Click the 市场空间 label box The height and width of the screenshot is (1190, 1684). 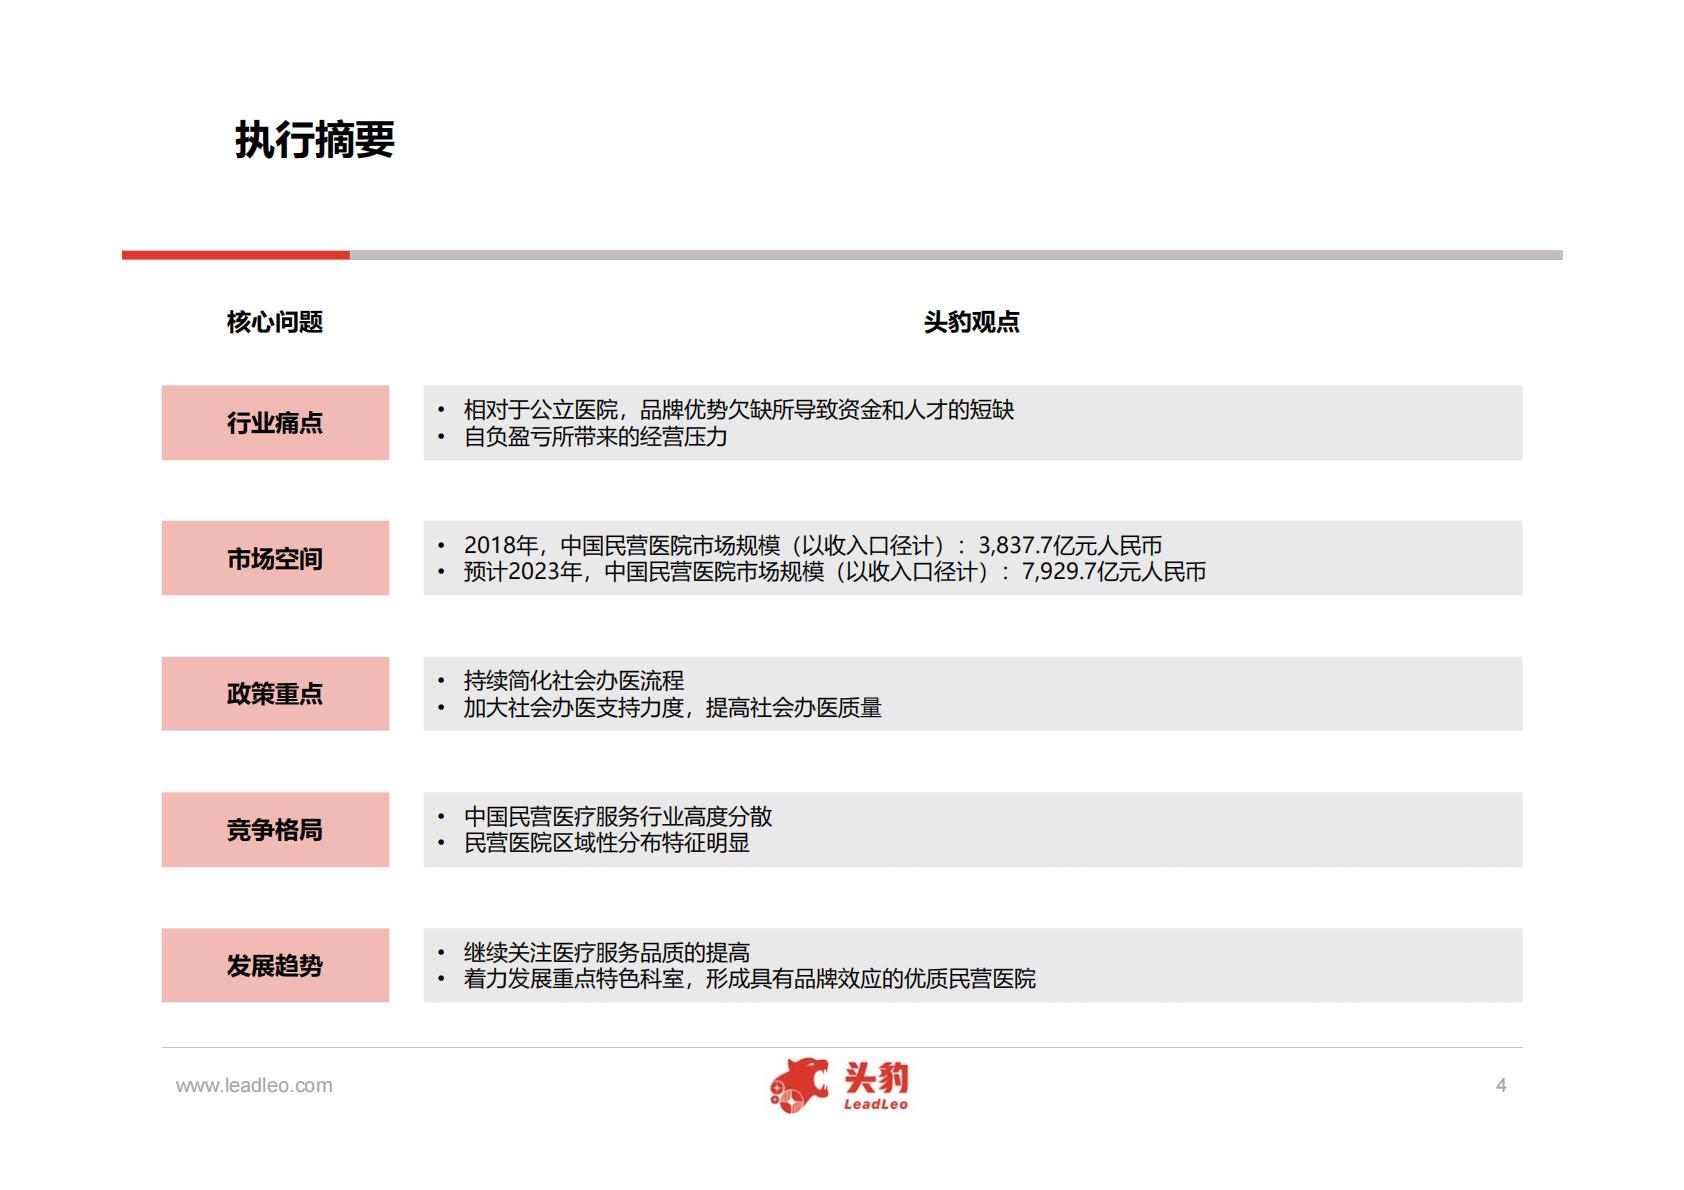[275, 558]
